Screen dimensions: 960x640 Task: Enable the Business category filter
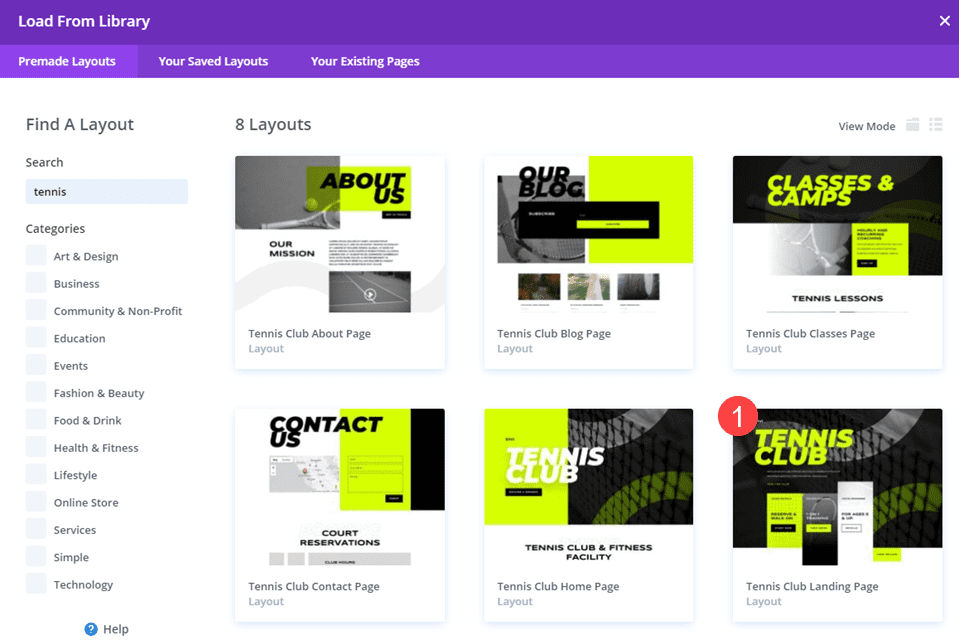[37, 283]
